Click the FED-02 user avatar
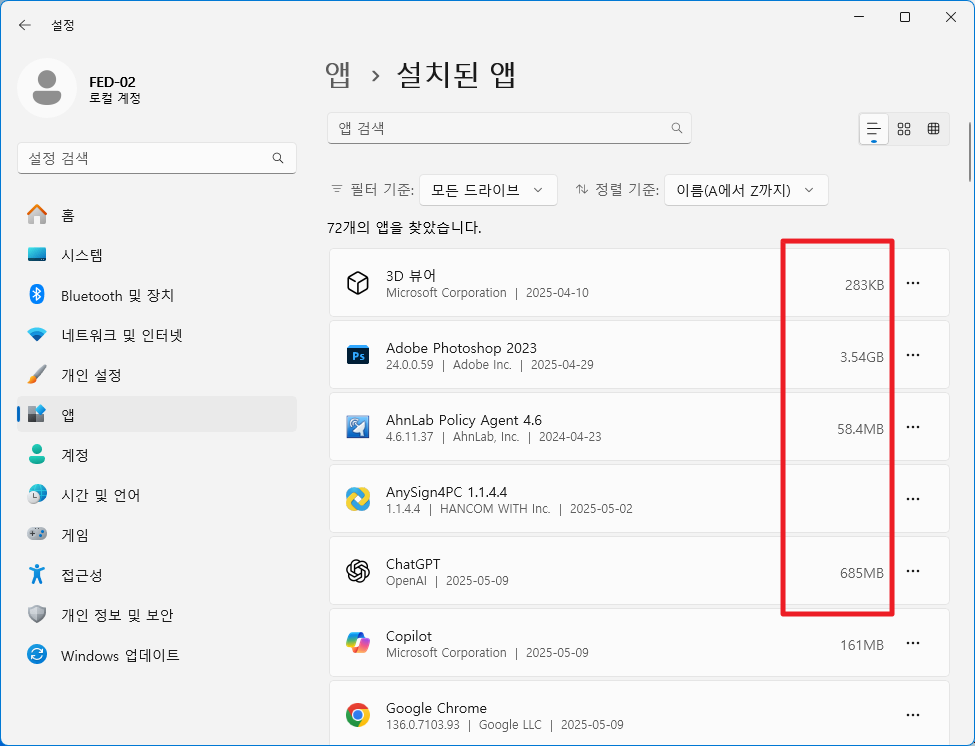Image resolution: width=975 pixels, height=746 pixels. tap(47, 88)
